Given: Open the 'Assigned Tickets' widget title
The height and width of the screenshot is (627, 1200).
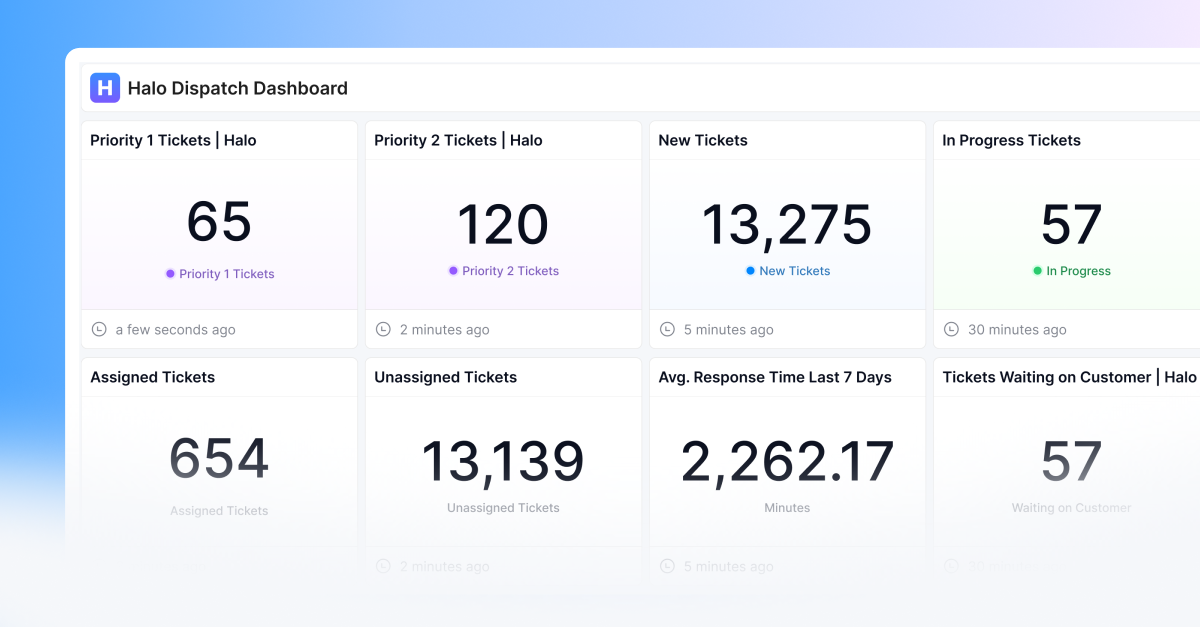Looking at the screenshot, I should [x=153, y=377].
